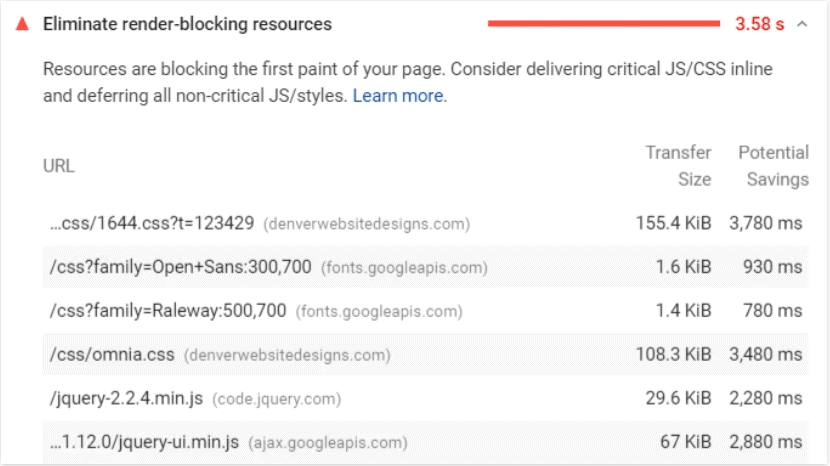The width and height of the screenshot is (830, 466).
Task: Open the /css/omnia.css resource URL
Action: (112, 354)
